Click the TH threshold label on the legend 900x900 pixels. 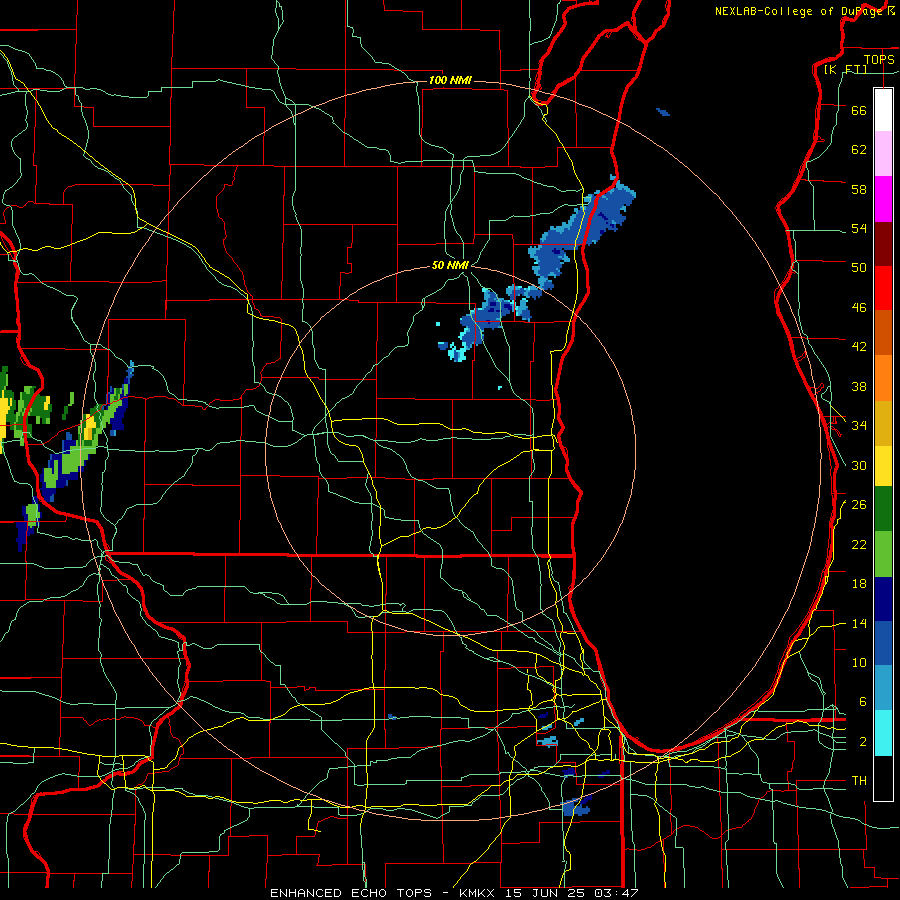click(x=859, y=781)
